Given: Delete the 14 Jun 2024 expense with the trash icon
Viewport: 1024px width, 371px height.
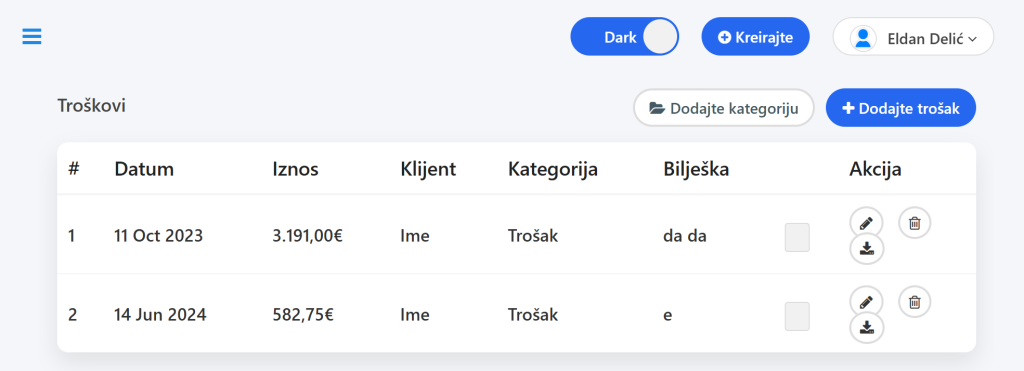Looking at the screenshot, I should [x=915, y=302].
